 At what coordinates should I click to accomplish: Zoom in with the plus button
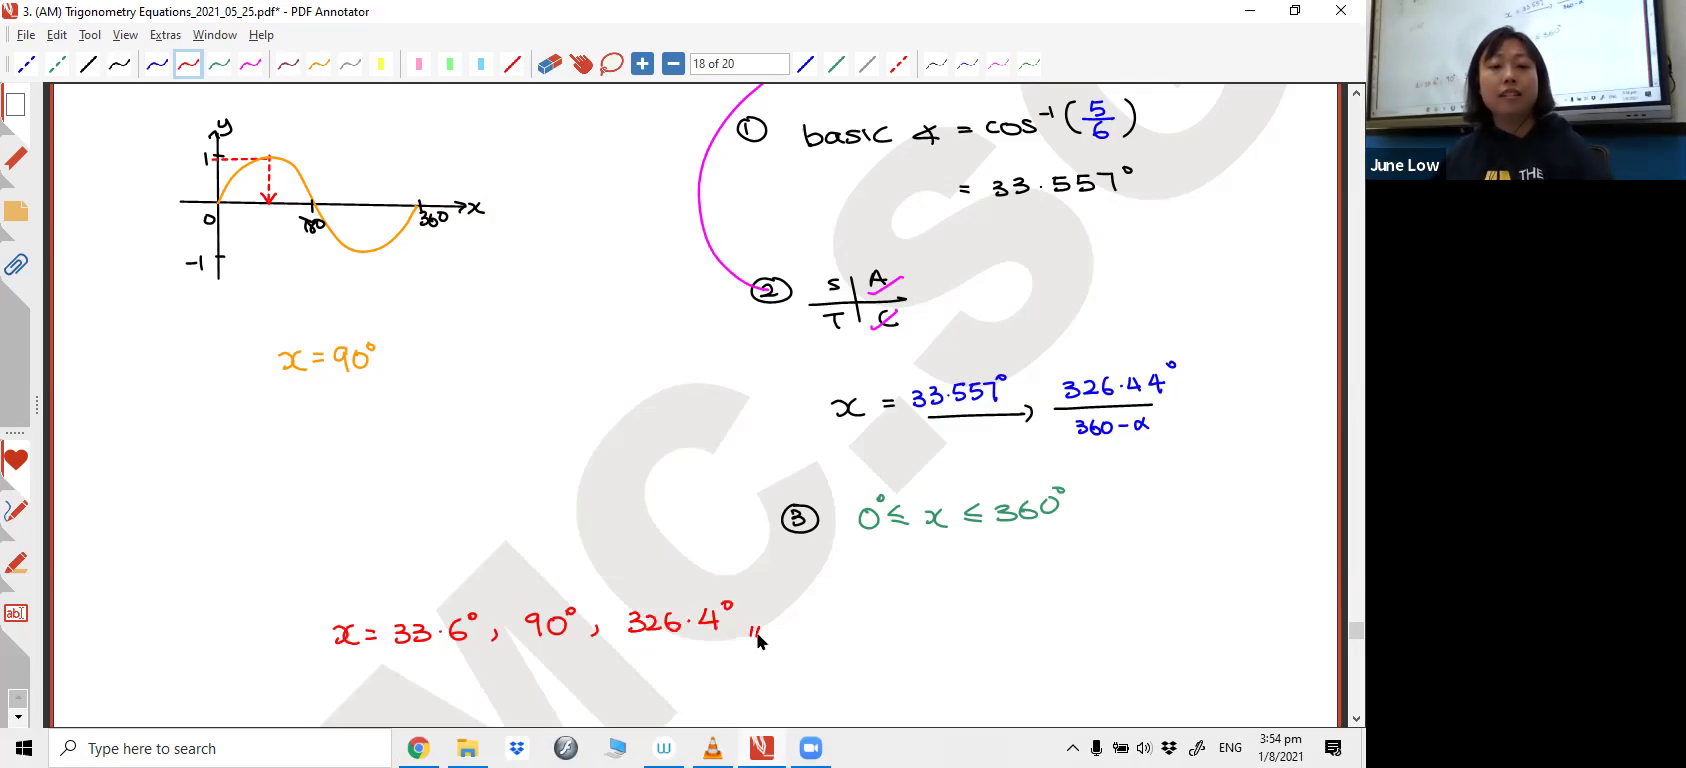point(643,64)
